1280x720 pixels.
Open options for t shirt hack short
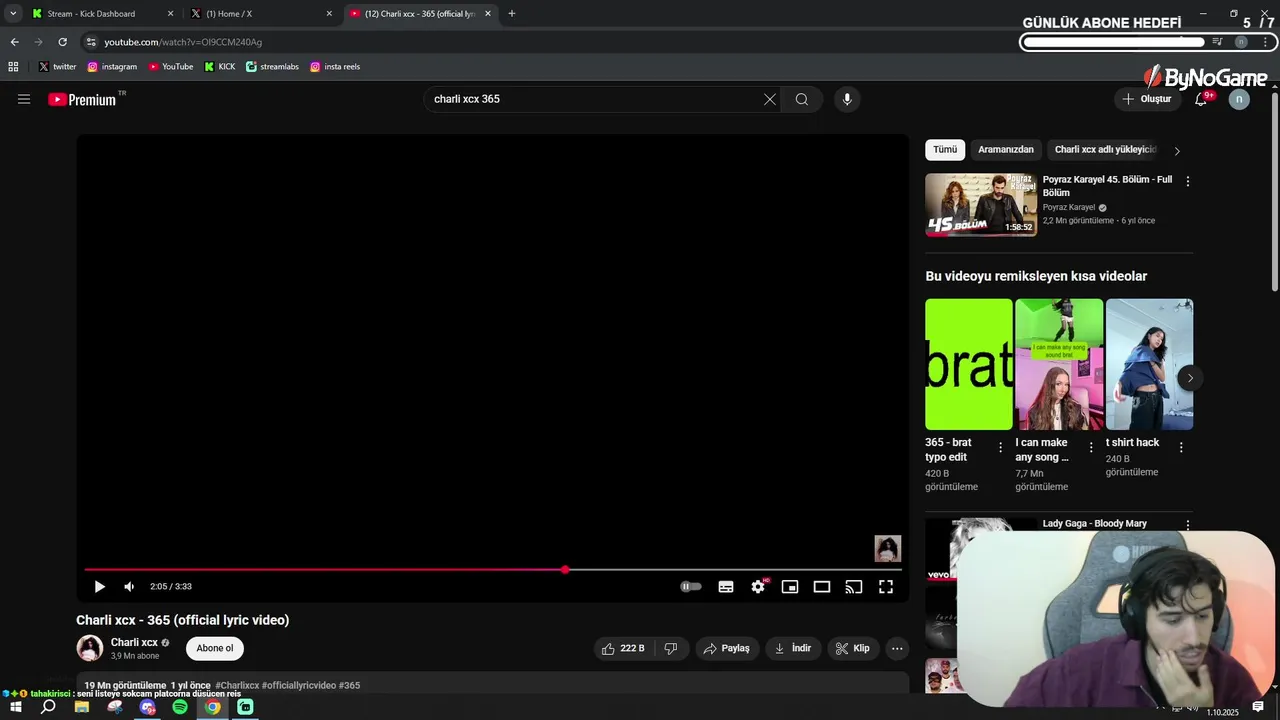coord(1181,448)
